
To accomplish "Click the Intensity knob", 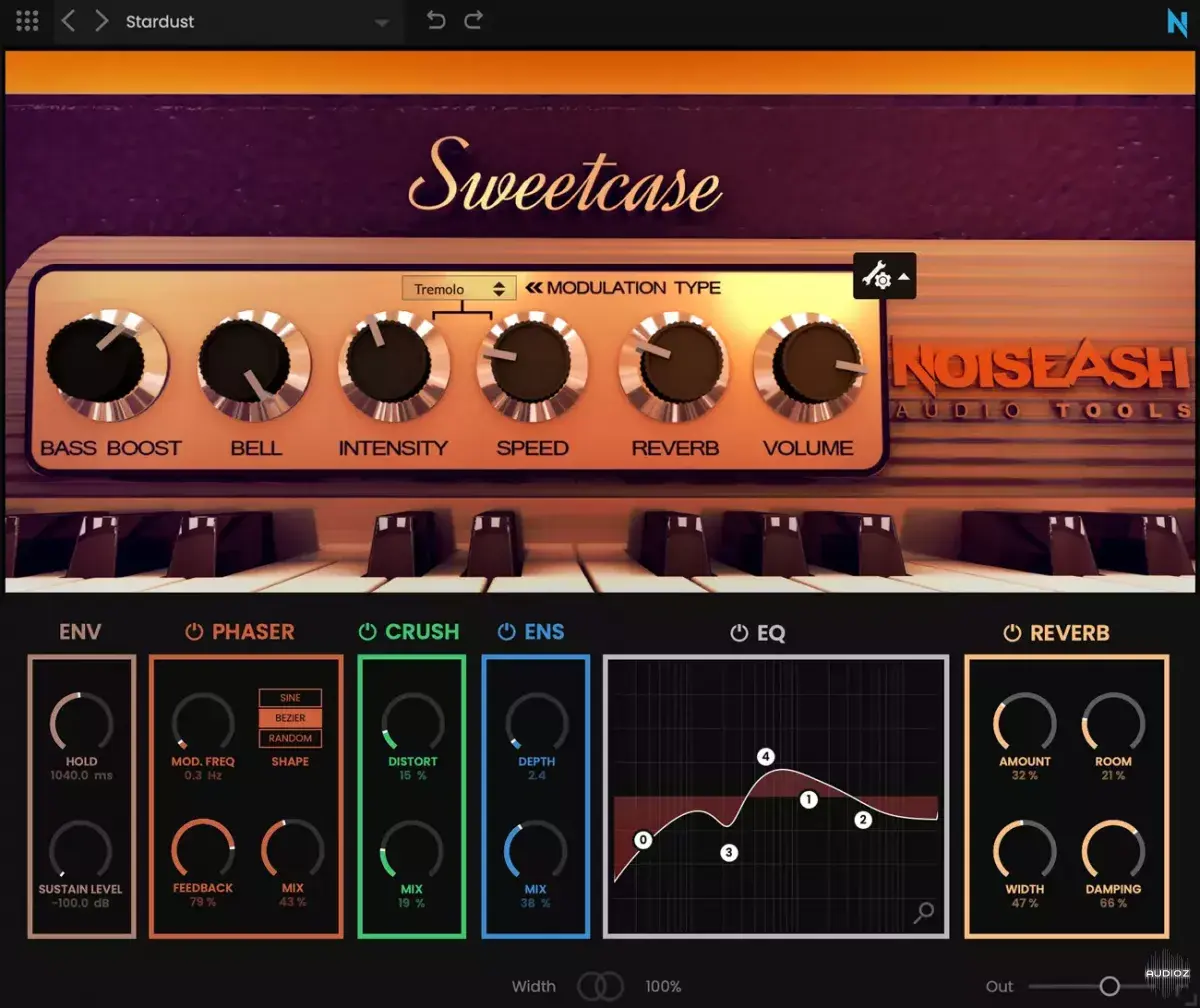I will pyautogui.click(x=392, y=364).
